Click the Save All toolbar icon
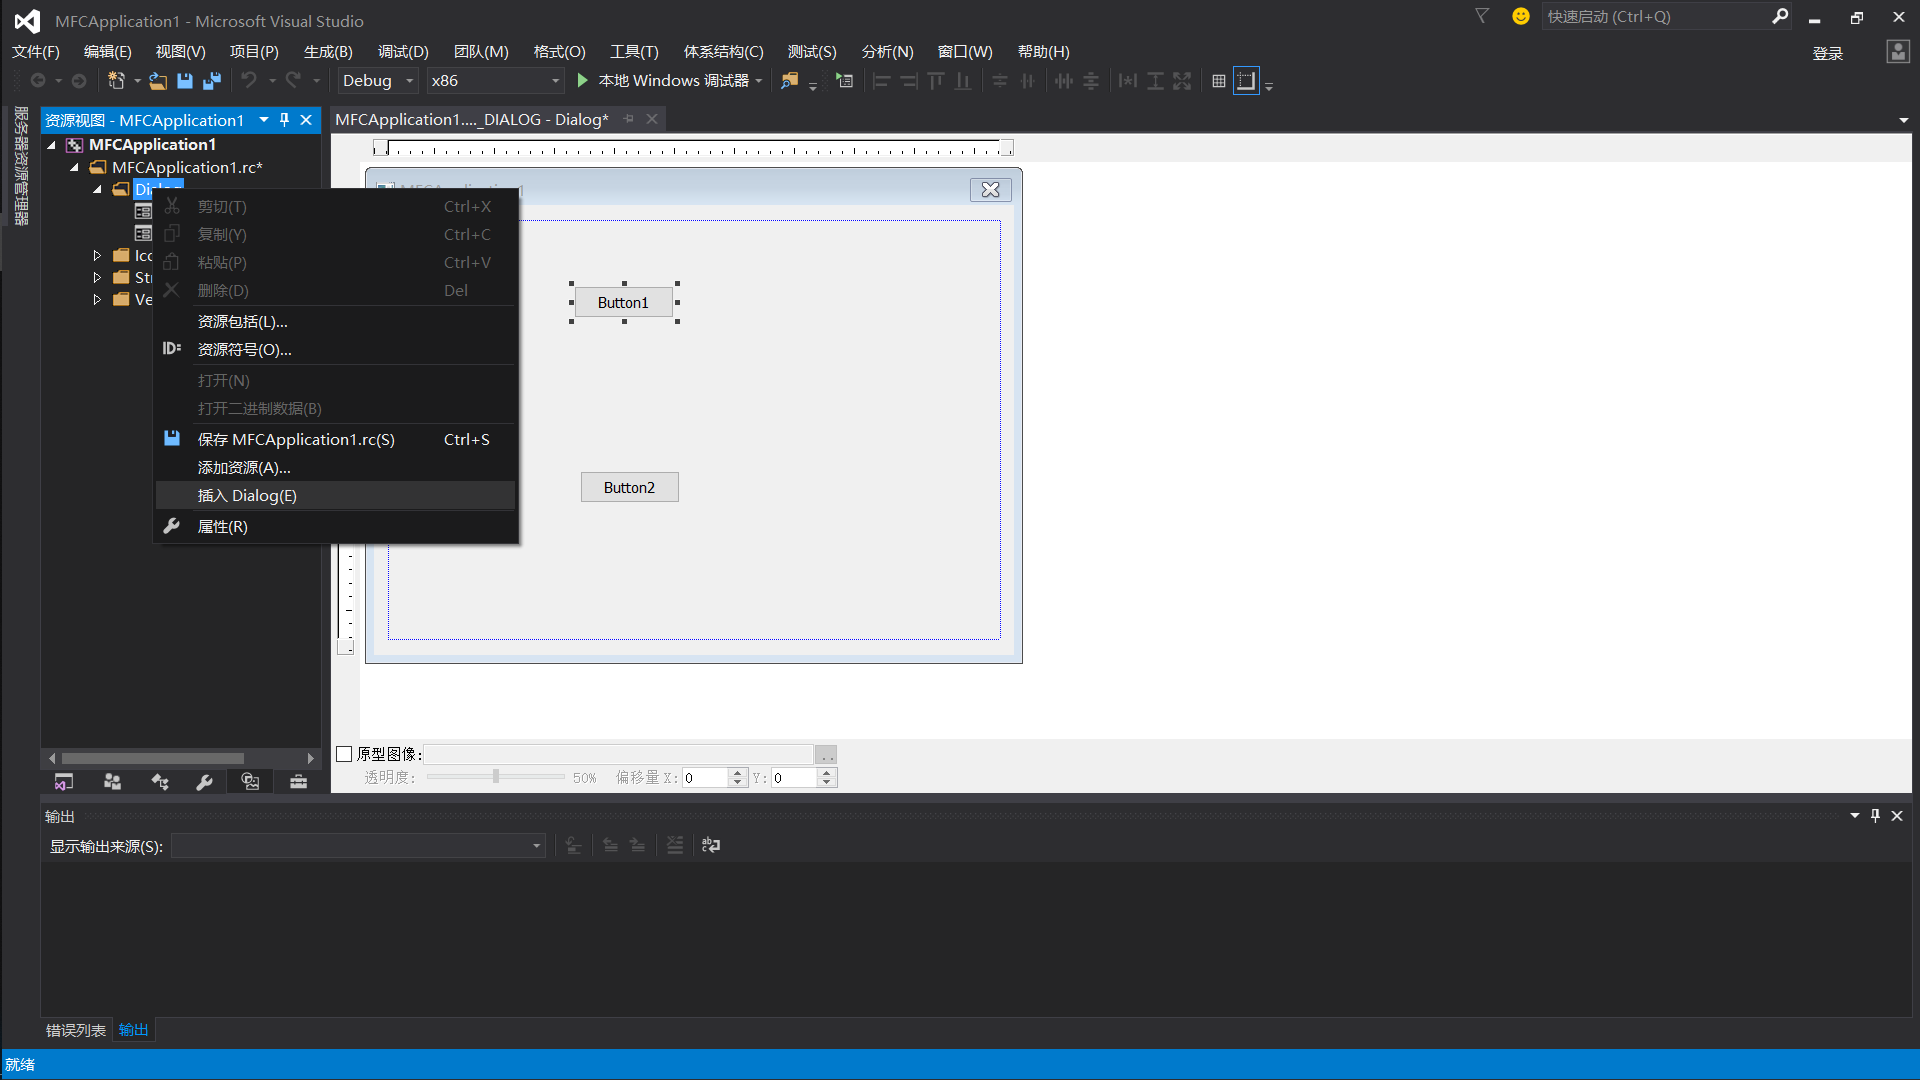This screenshot has height=1080, width=1920. [x=212, y=81]
